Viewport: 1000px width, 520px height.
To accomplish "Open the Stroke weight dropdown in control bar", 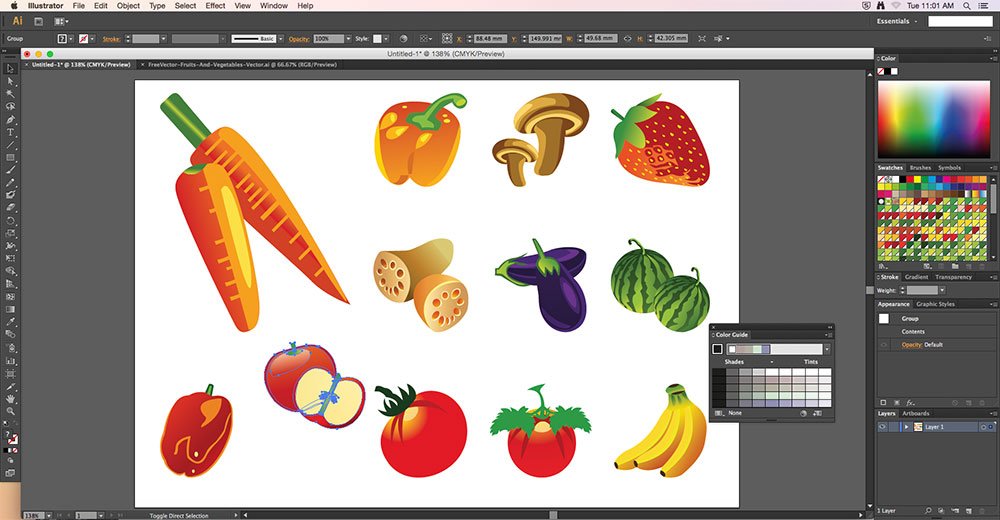I will pos(164,39).
